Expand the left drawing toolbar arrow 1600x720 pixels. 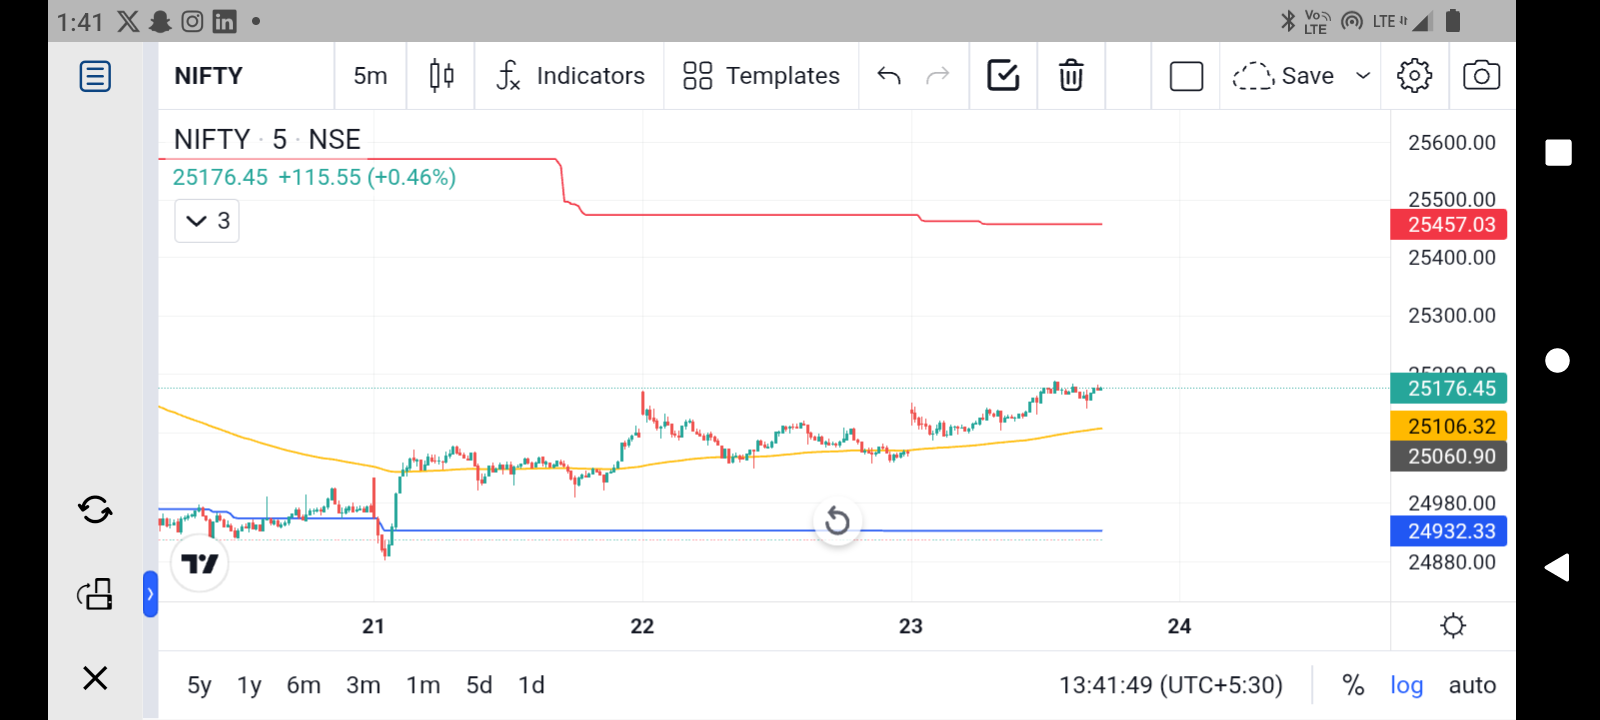(150, 594)
